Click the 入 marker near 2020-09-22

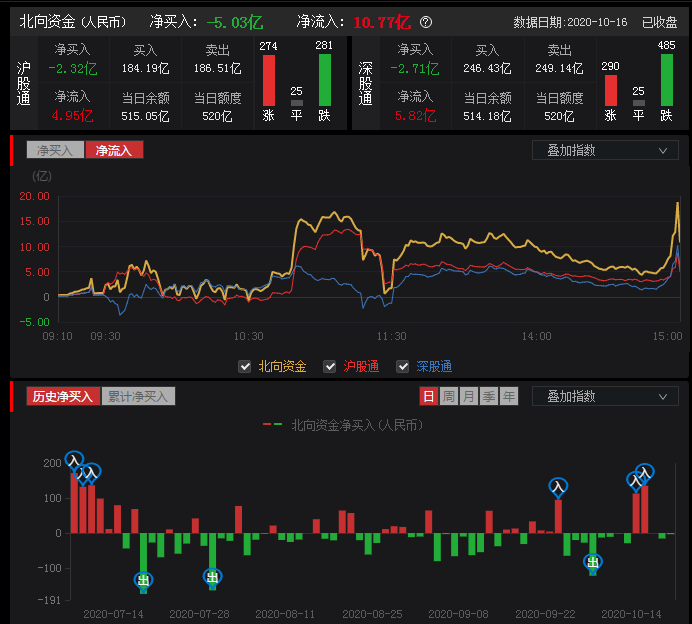[558, 487]
